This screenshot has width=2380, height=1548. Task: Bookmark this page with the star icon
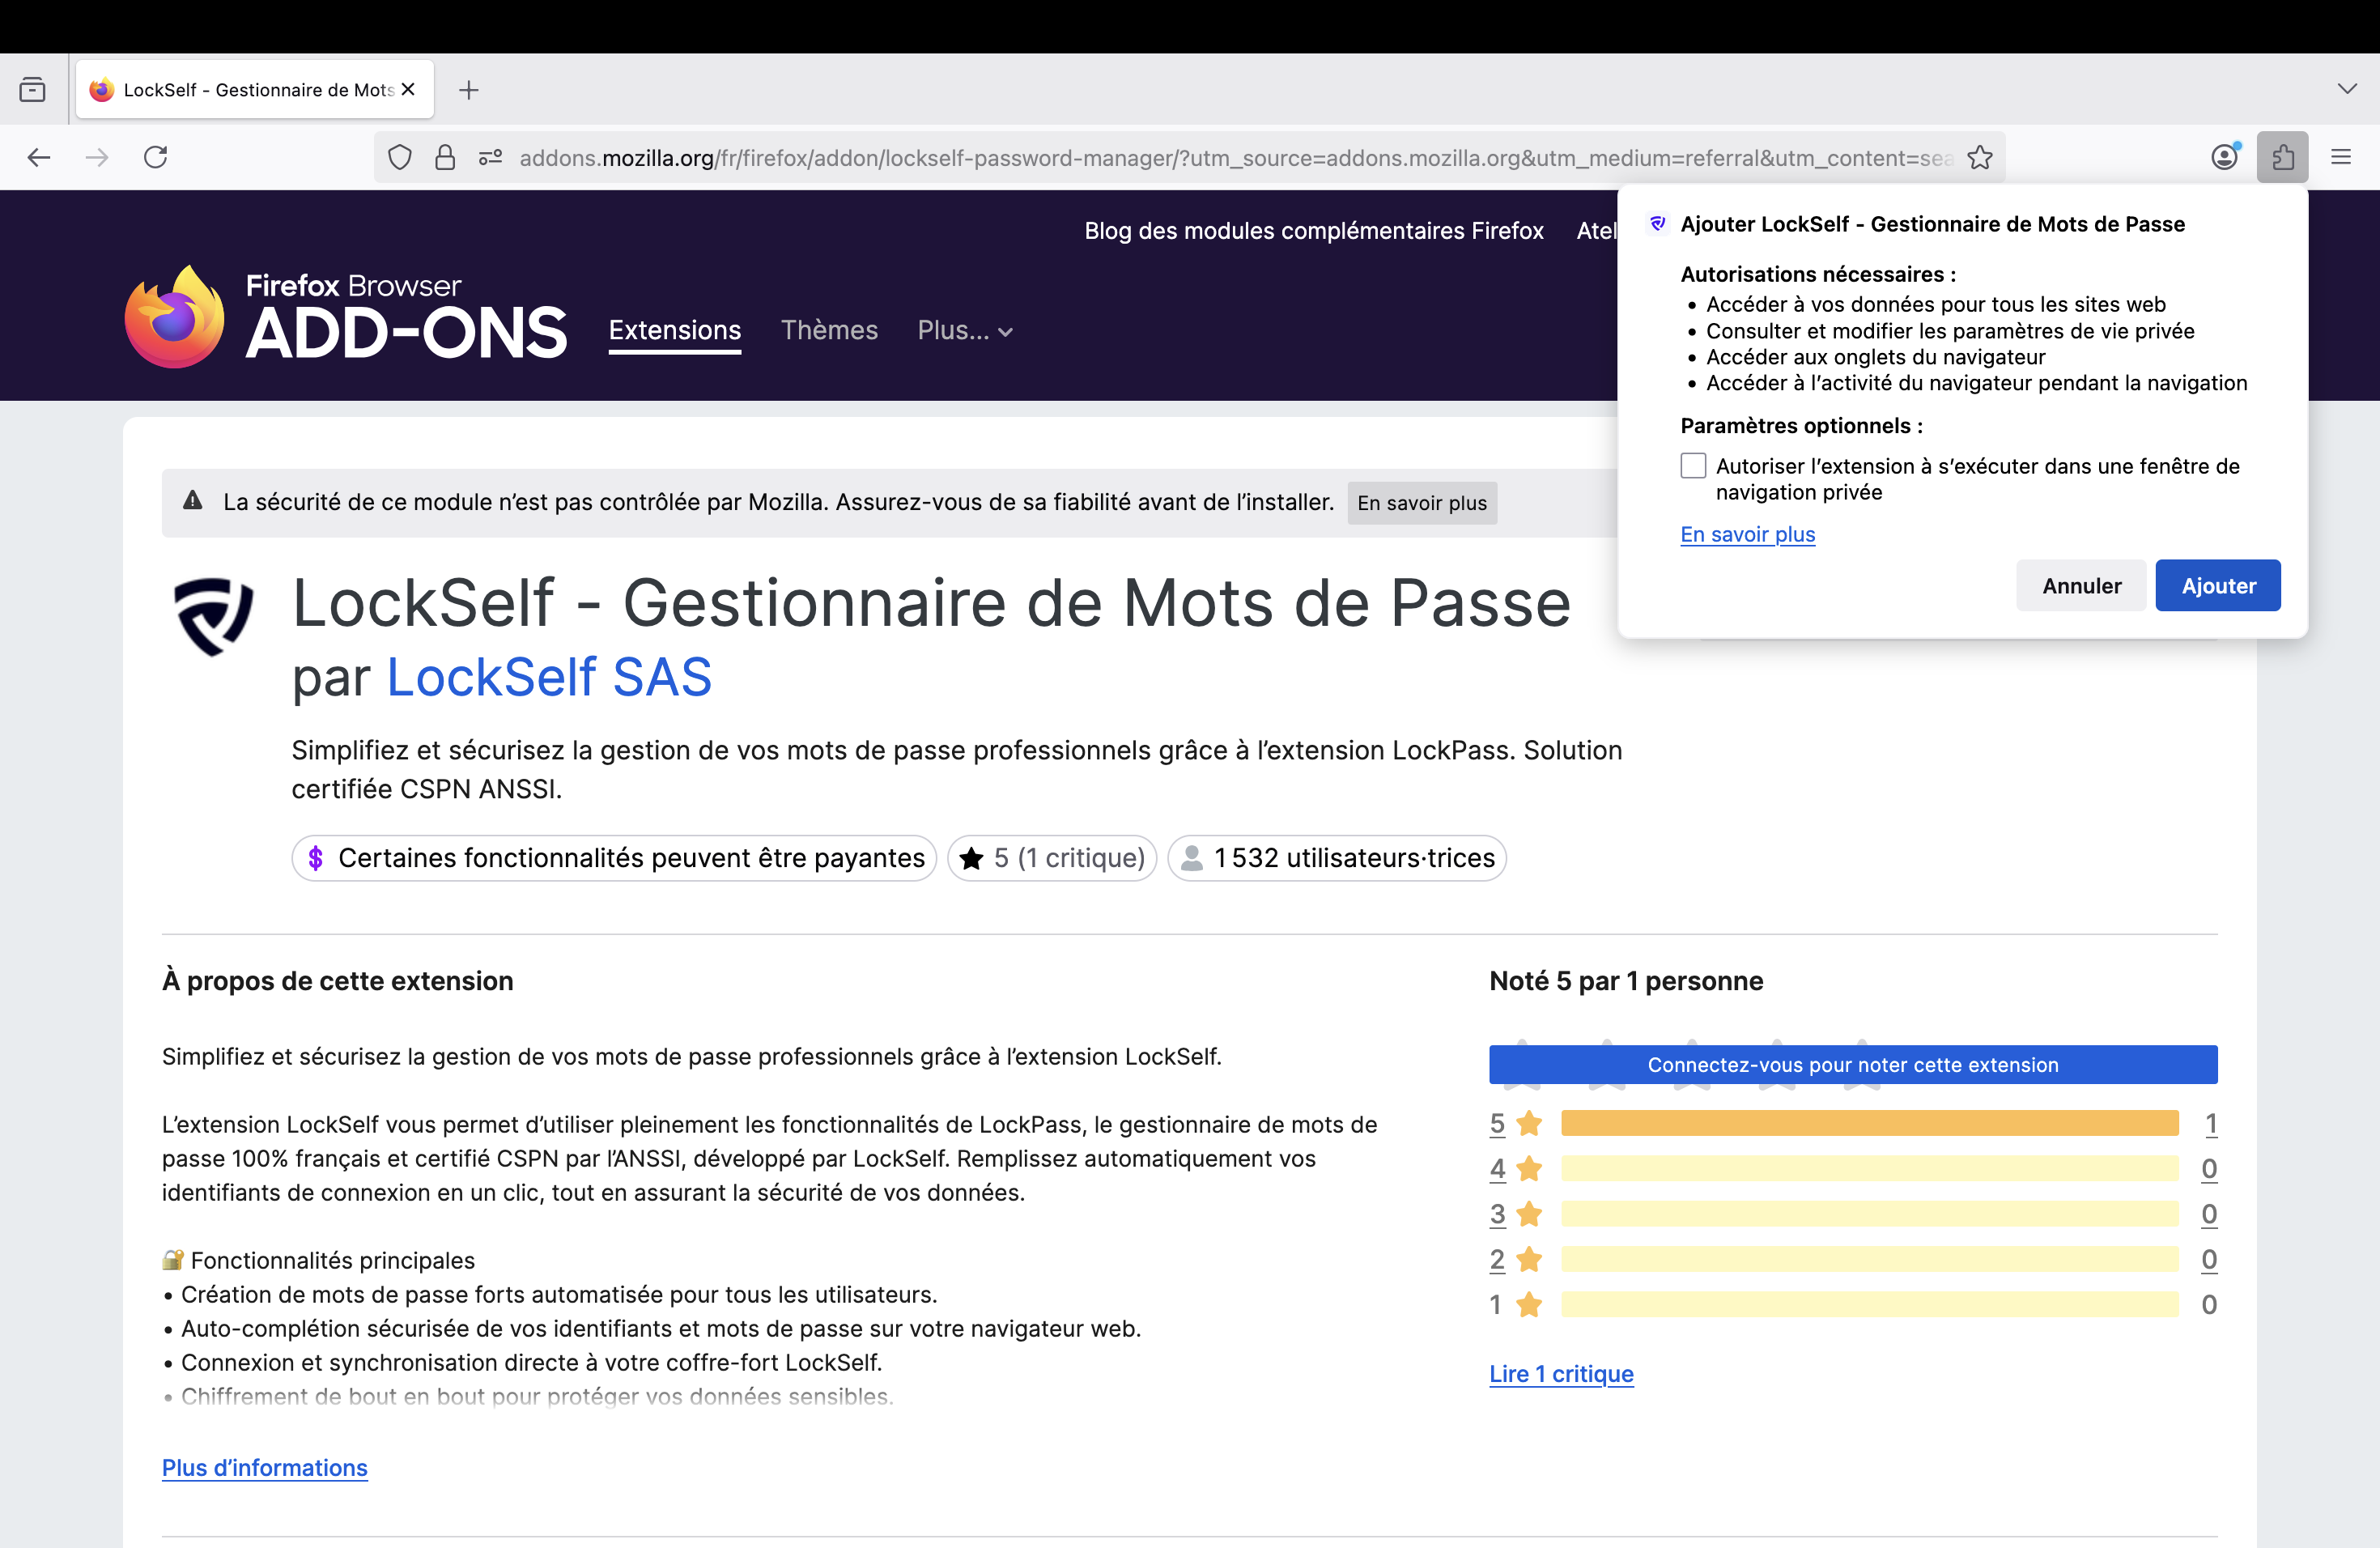[x=1980, y=158]
